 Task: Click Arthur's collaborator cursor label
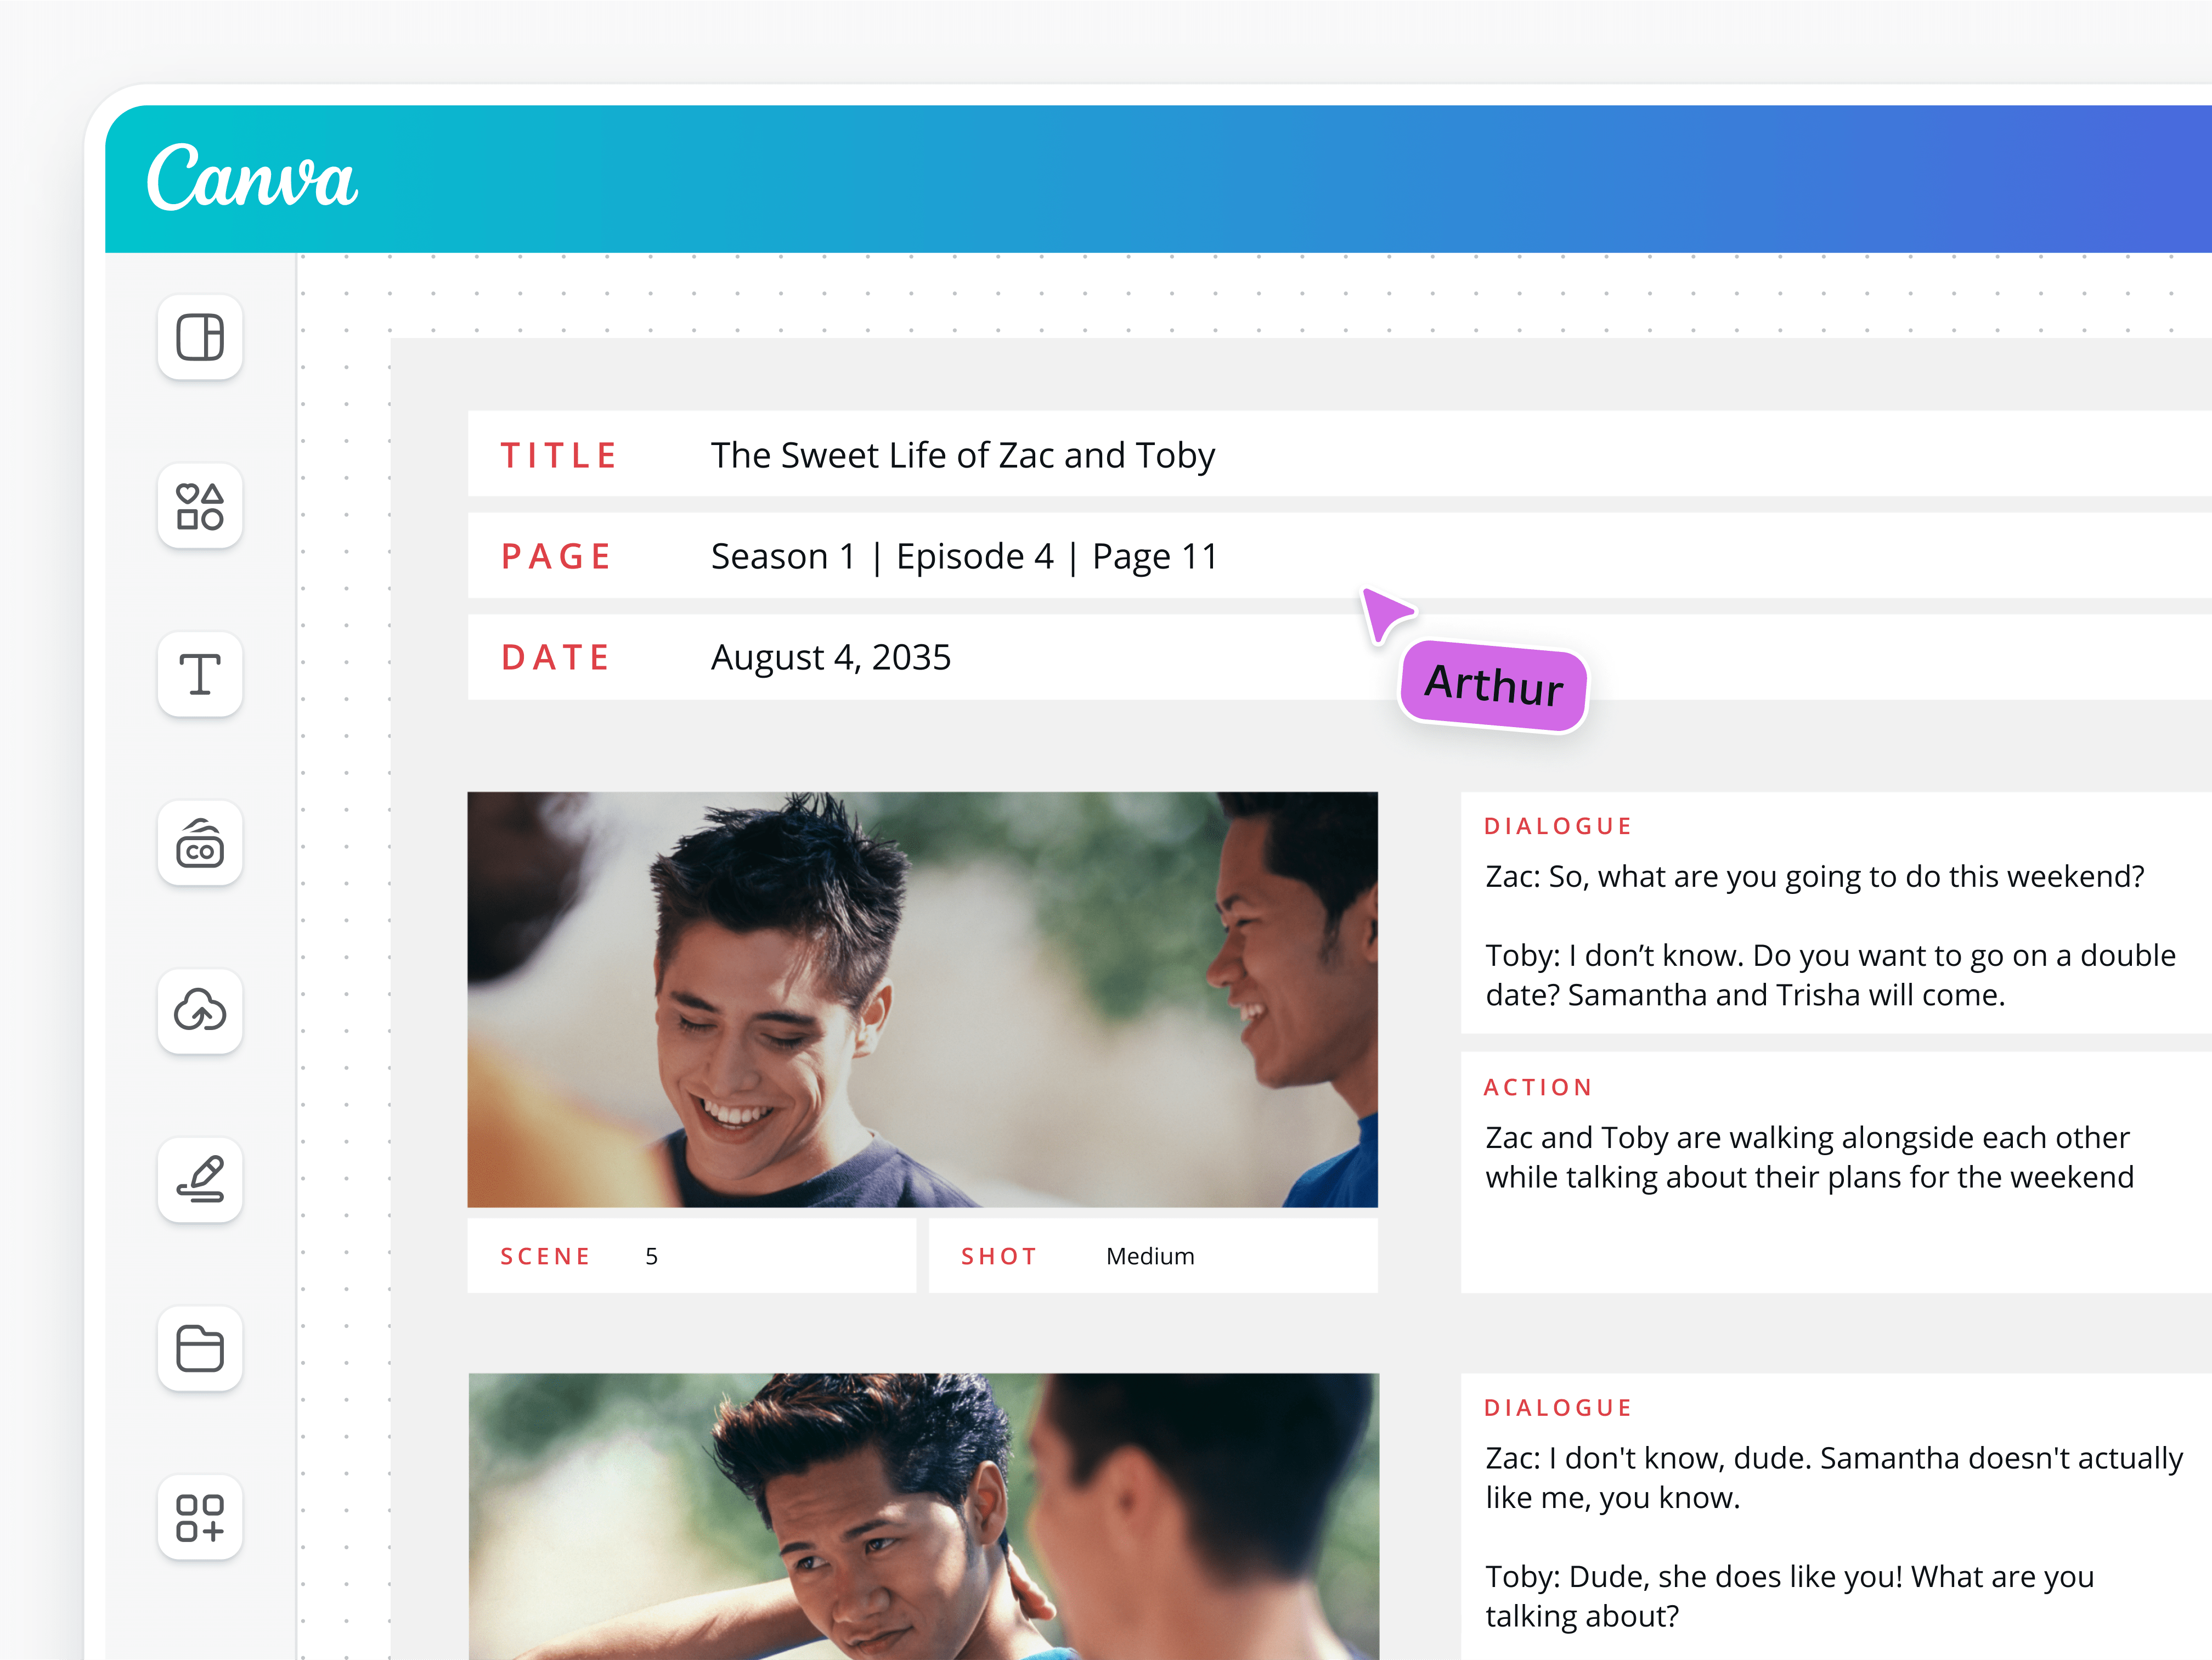click(1492, 686)
